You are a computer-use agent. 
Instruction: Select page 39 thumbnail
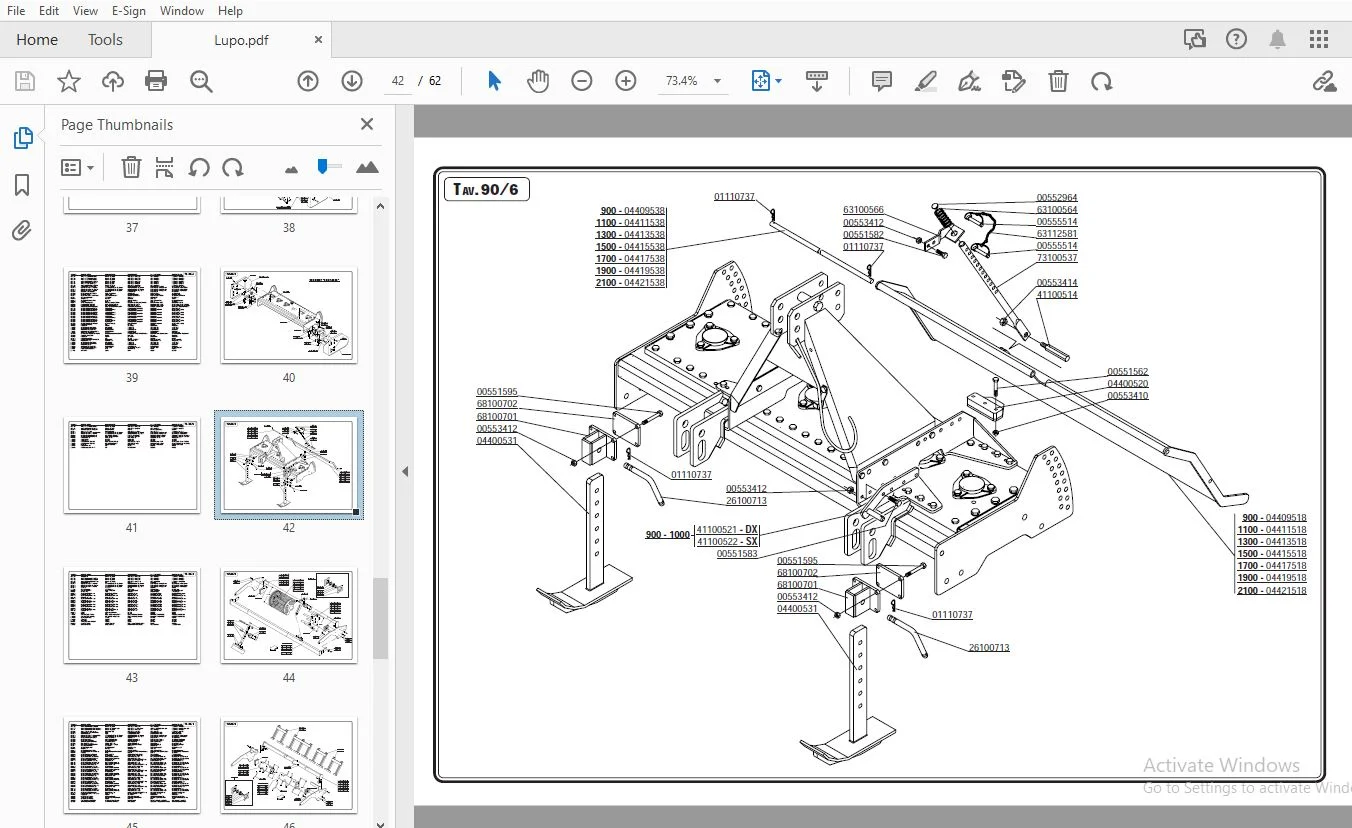tap(132, 314)
